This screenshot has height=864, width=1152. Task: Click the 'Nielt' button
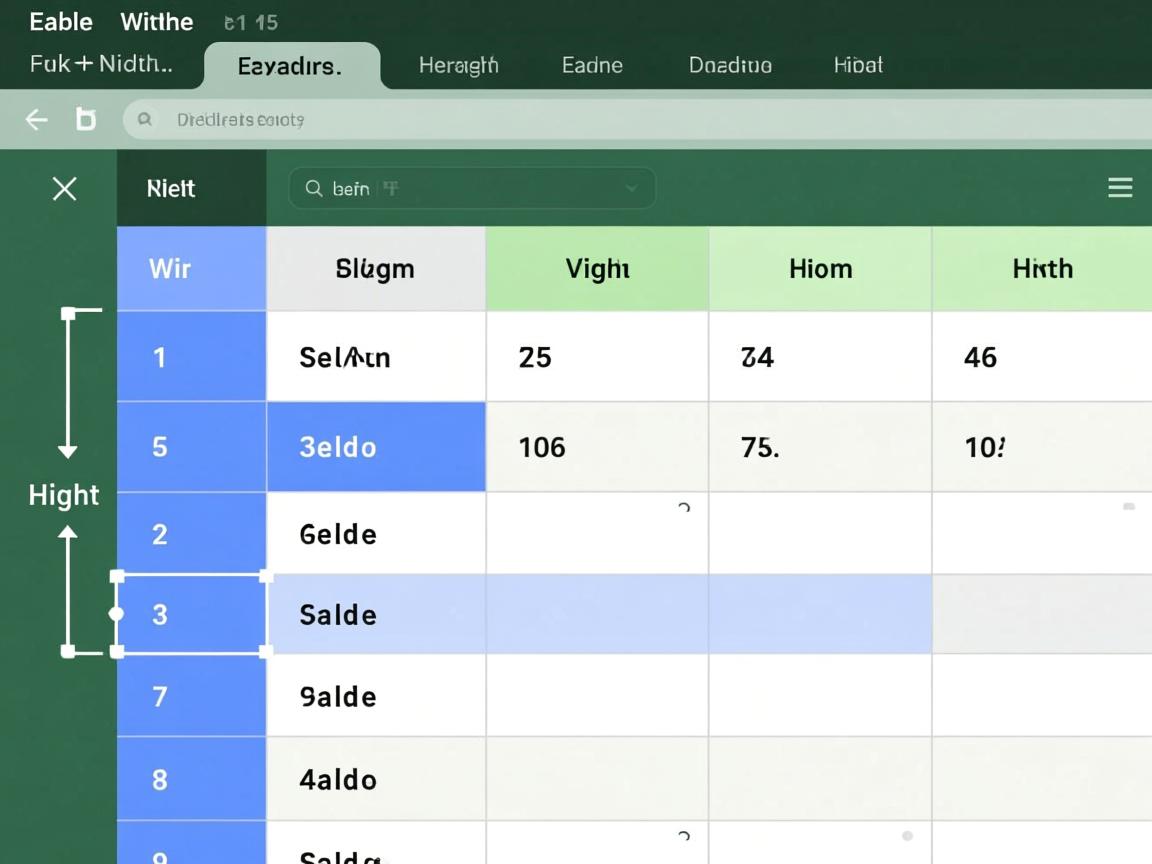click(x=171, y=188)
